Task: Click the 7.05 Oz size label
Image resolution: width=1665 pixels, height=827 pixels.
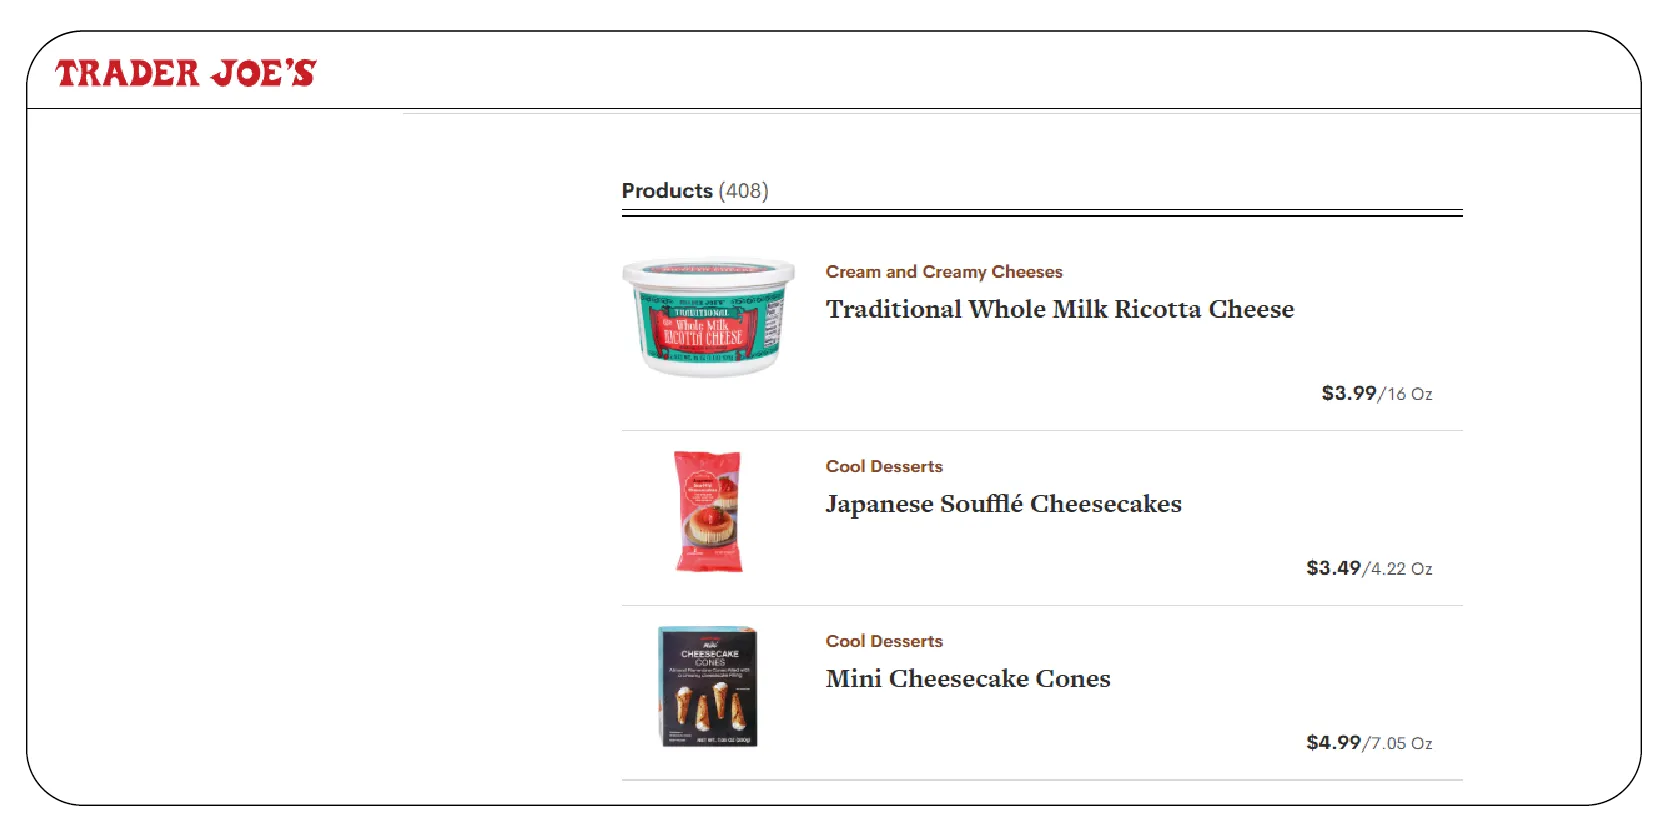Action: pos(1402,743)
